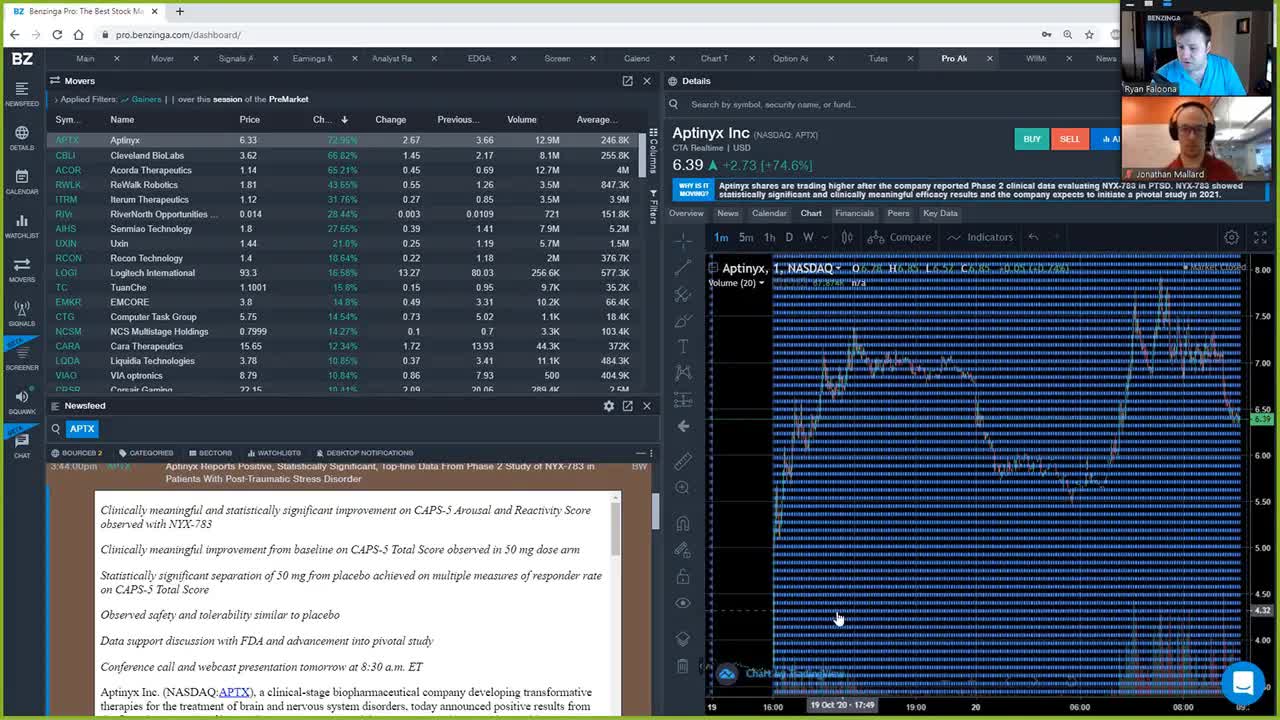Expand the Applied Filters chevron
Screen dimensions: 1280x720
[x=56, y=99]
